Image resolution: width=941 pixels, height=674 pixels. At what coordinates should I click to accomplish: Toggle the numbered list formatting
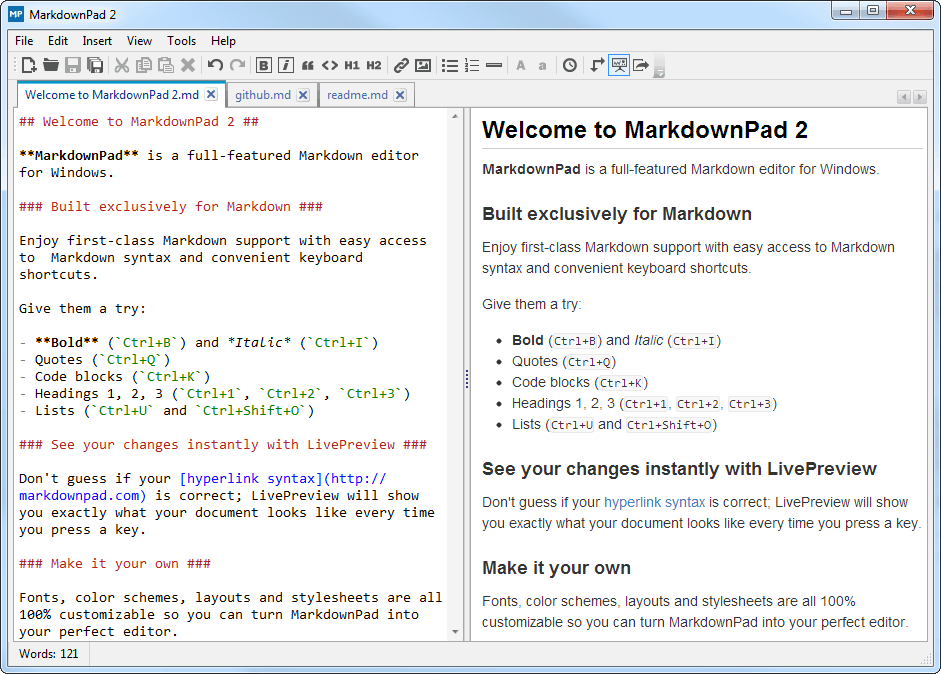pyautogui.click(x=471, y=64)
